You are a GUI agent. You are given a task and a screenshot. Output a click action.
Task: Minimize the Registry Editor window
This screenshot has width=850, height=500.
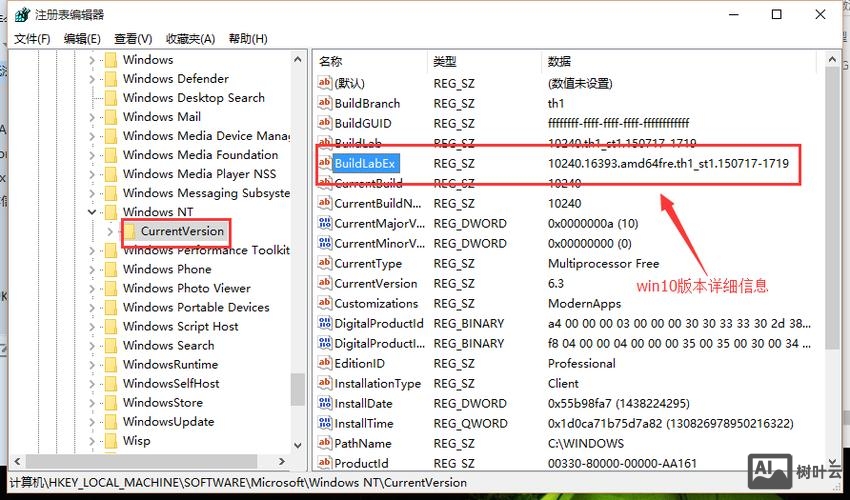tap(733, 15)
